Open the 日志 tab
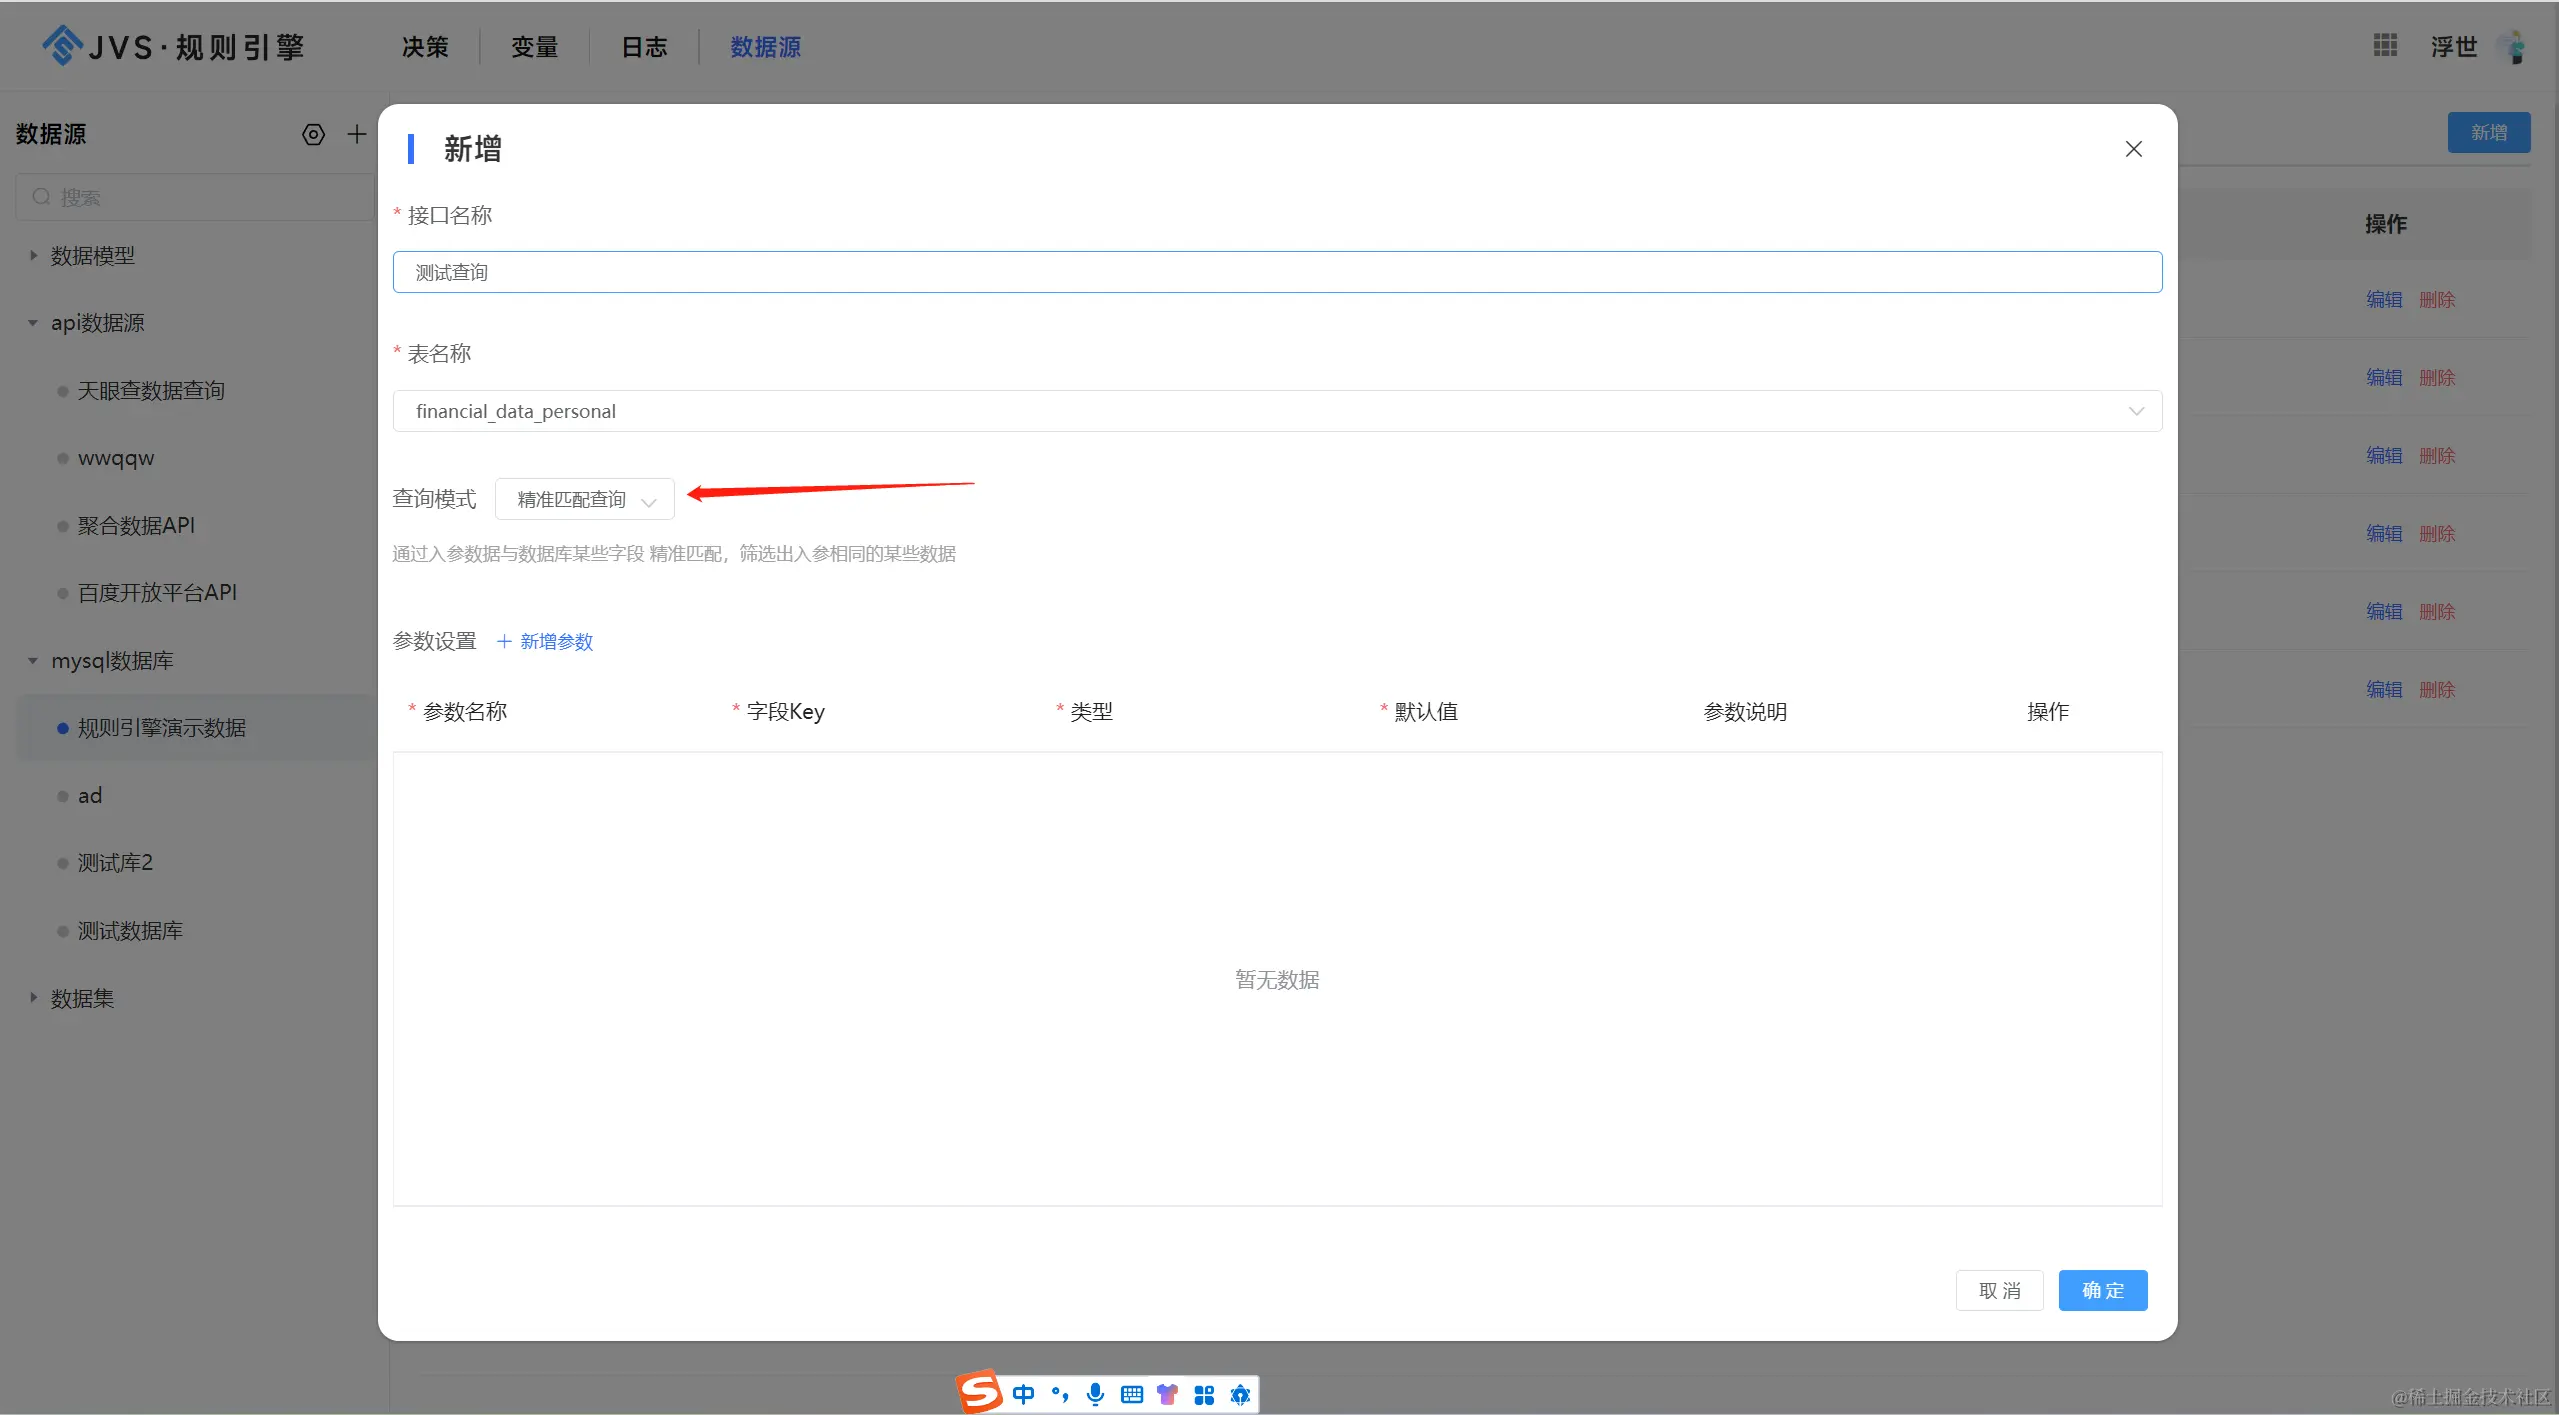Image resolution: width=2559 pixels, height=1415 pixels. click(644, 47)
